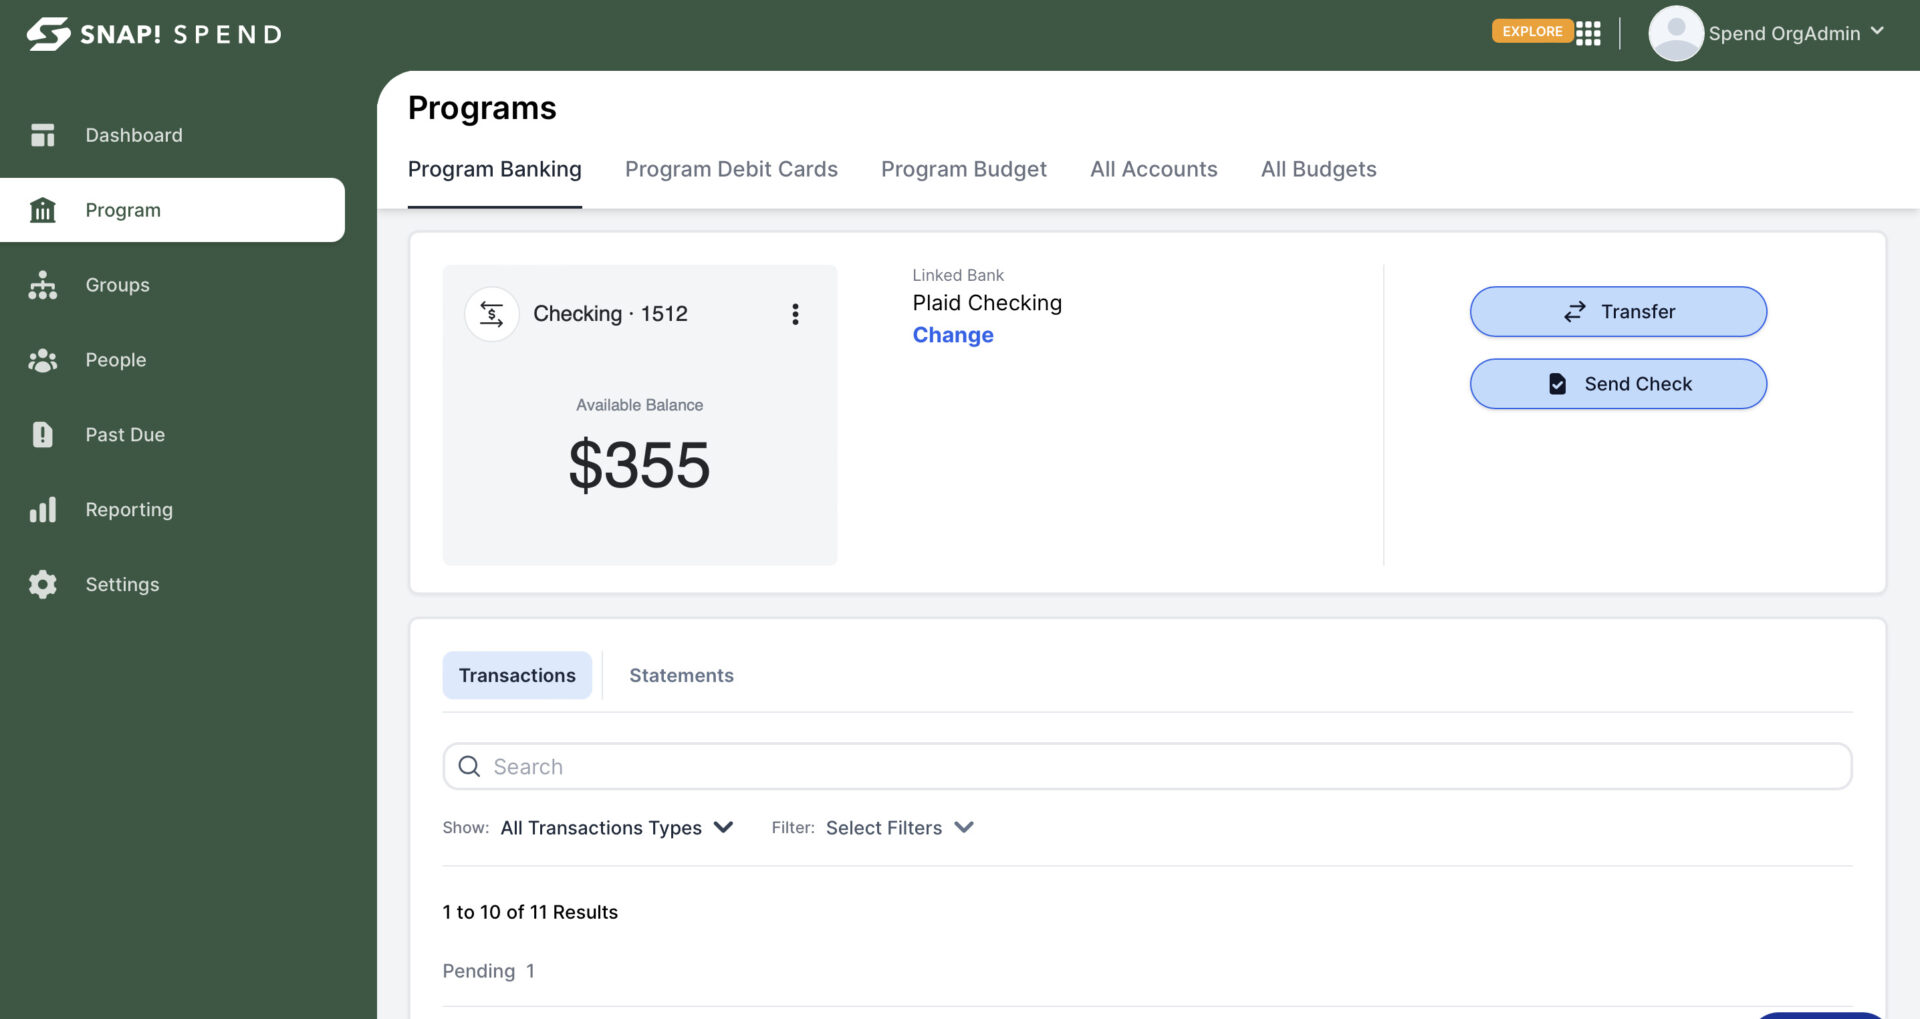Click the transfer arrows icon on Checking card
Screen dimensions: 1920x1019
[491, 313]
